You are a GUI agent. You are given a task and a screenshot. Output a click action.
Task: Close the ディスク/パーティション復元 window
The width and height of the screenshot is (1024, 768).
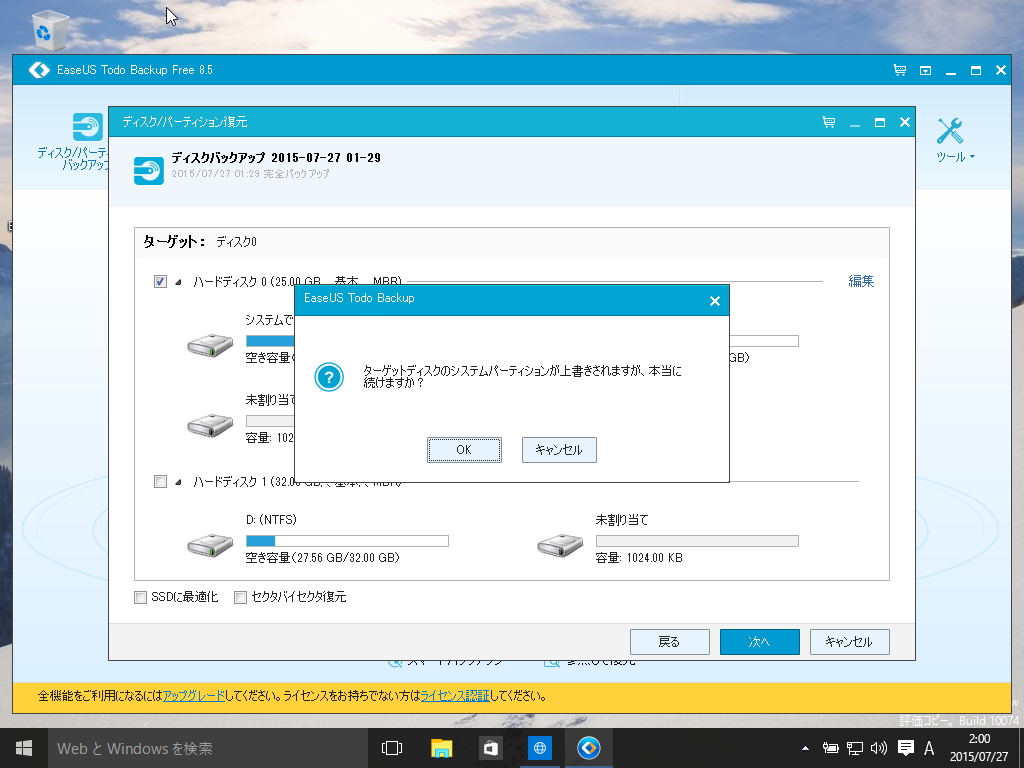(904, 122)
